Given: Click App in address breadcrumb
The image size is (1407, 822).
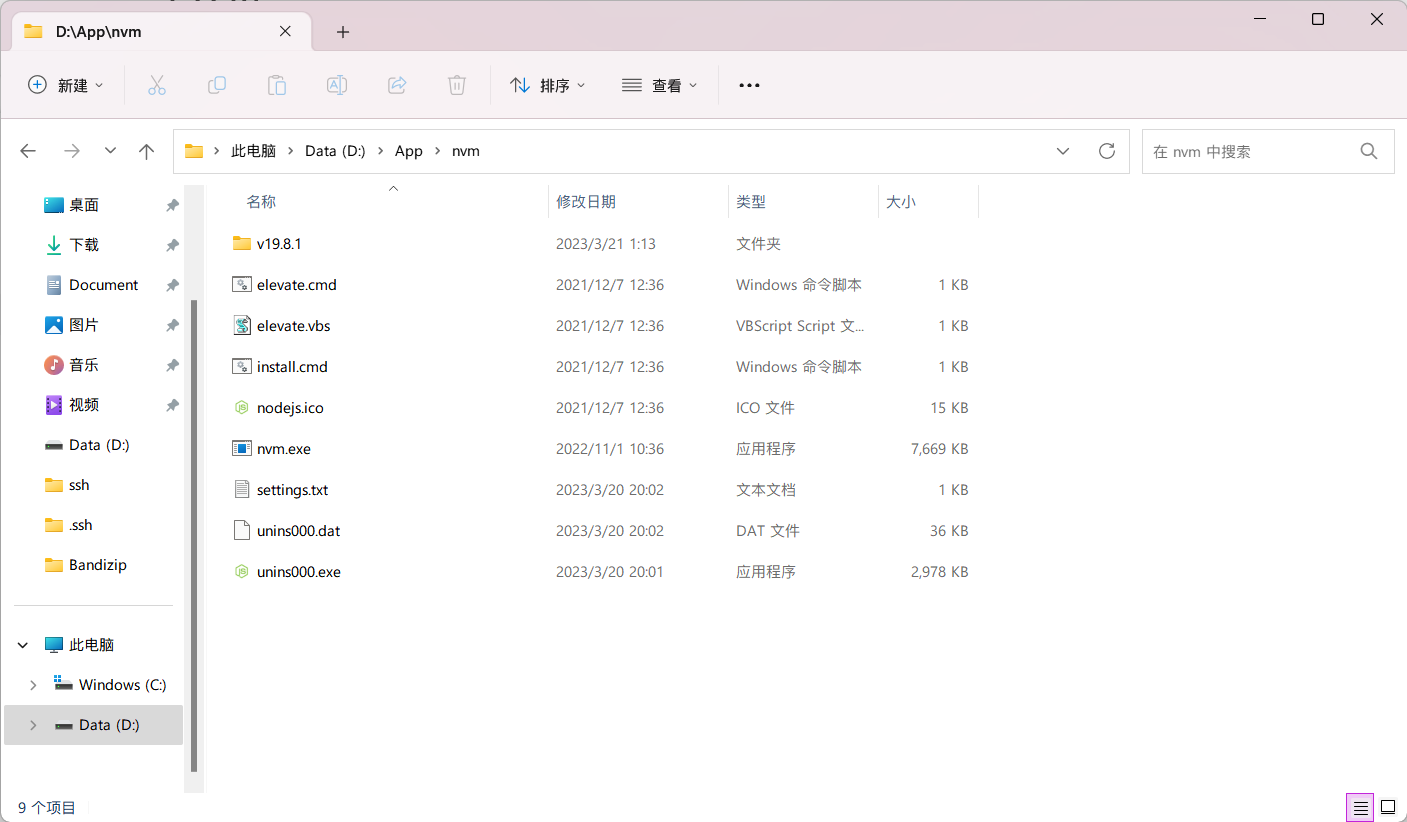Looking at the screenshot, I should coord(409,151).
